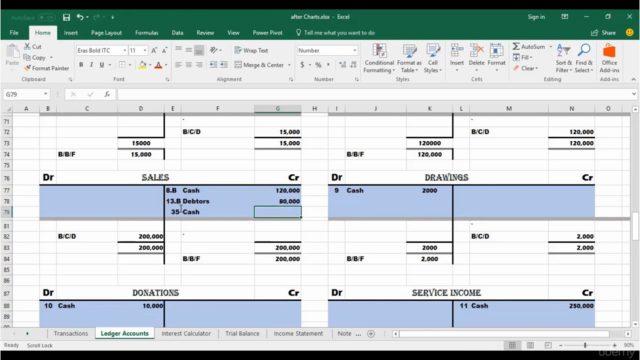The width and height of the screenshot is (640, 360).
Task: Switch to Page Layout view icon
Action: 530,345
